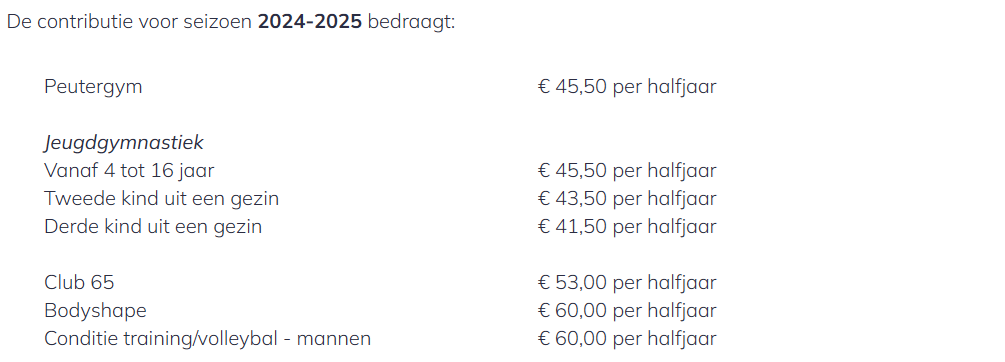The height and width of the screenshot is (362, 1005).
Task: Click the word volleybal in last row
Action: 237,338
